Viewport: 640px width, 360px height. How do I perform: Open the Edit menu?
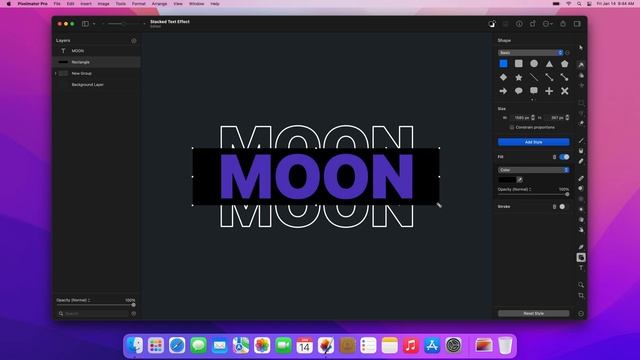click(71, 4)
